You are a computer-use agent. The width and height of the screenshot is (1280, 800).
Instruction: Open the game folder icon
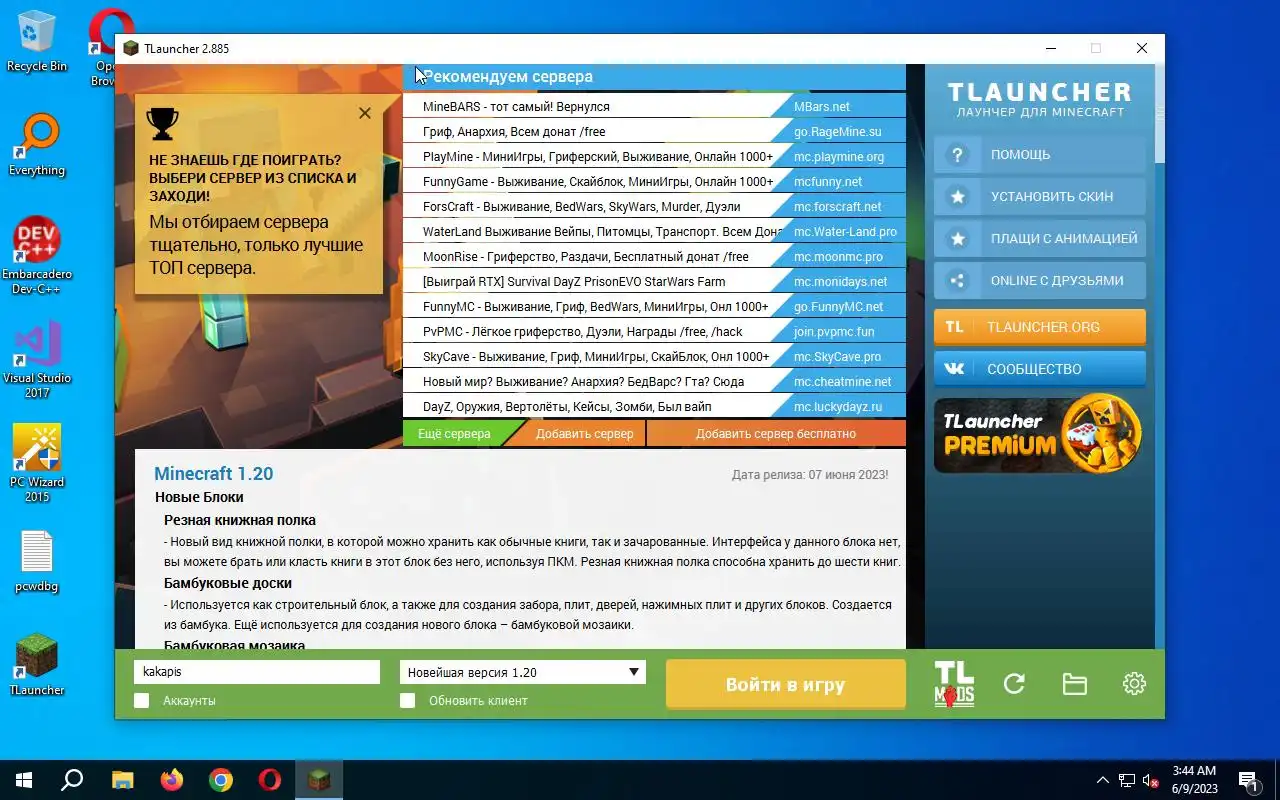coord(1074,684)
